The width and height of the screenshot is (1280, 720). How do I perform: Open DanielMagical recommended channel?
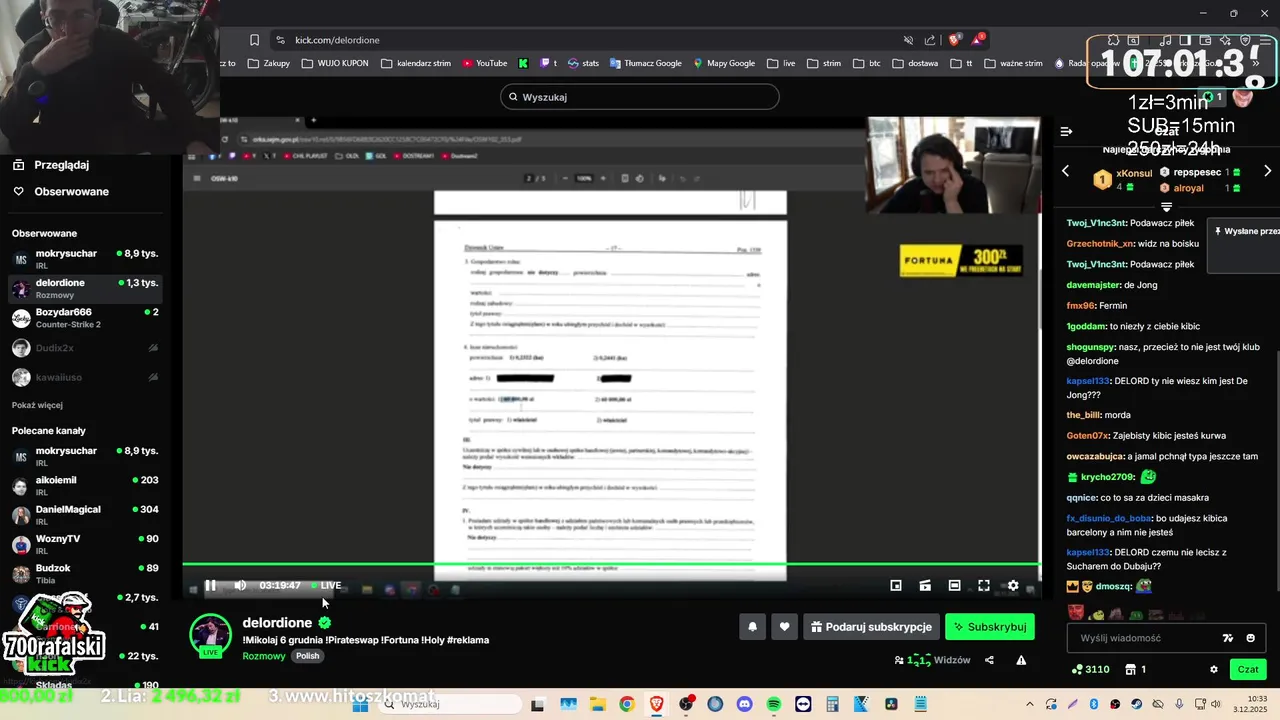(x=85, y=515)
